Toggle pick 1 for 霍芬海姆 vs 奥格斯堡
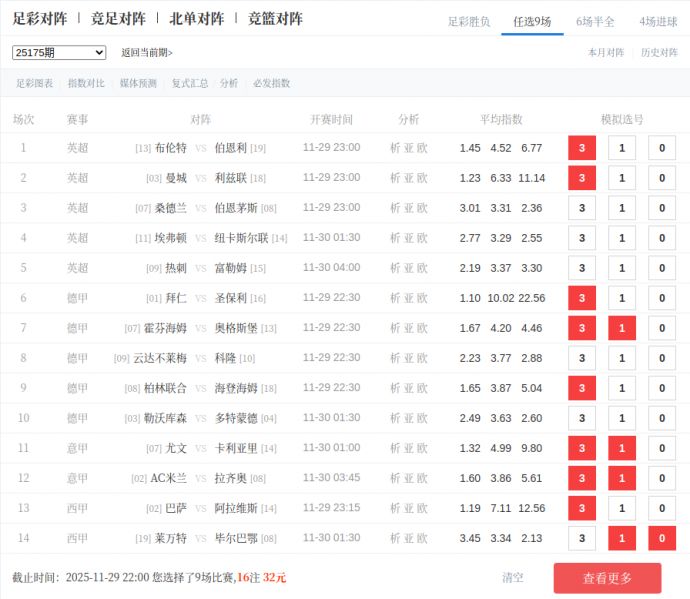 tap(621, 328)
